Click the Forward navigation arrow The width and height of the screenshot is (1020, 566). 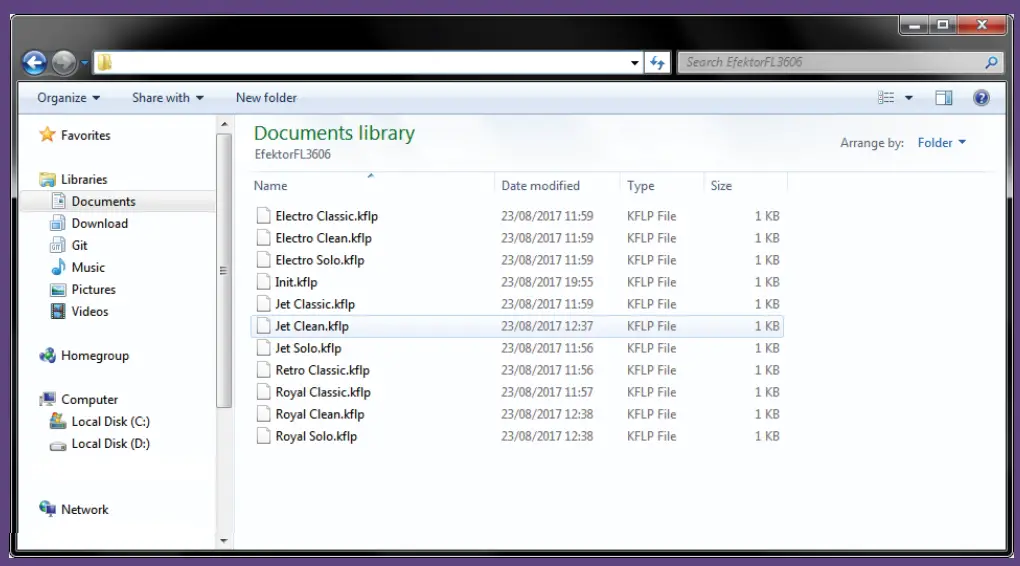[x=63, y=63]
